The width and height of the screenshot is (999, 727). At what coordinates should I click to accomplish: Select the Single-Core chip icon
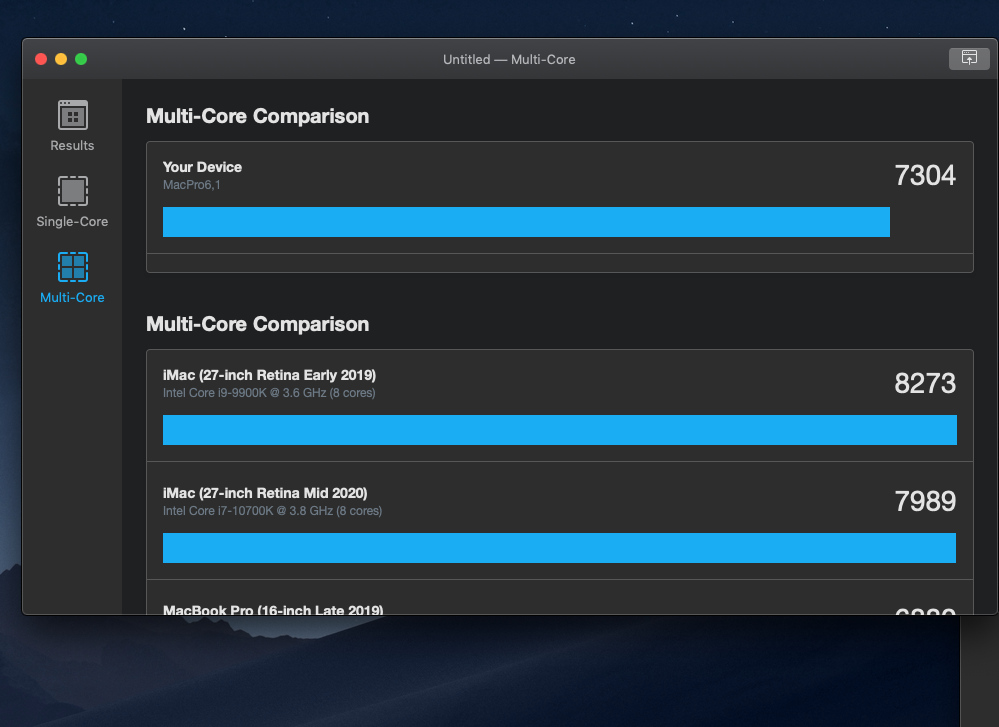(73, 191)
